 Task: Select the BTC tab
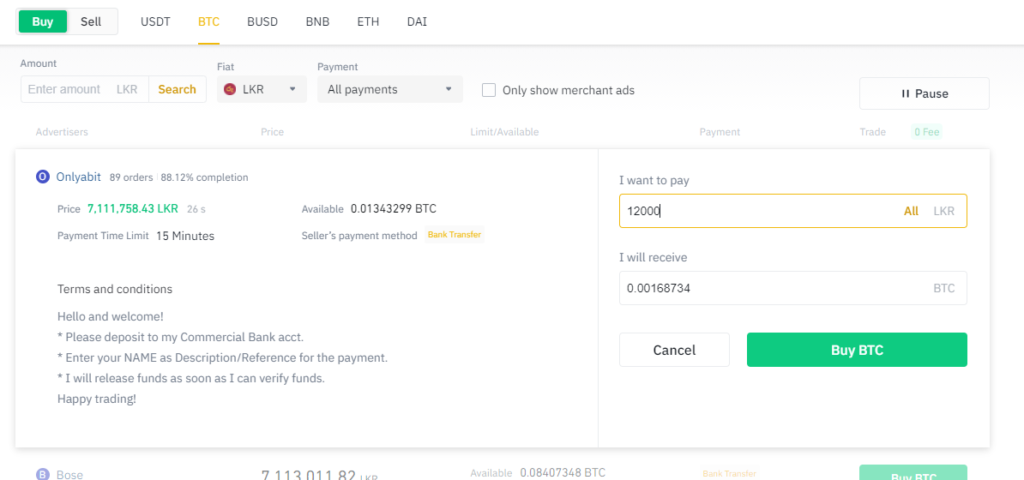[x=209, y=22]
